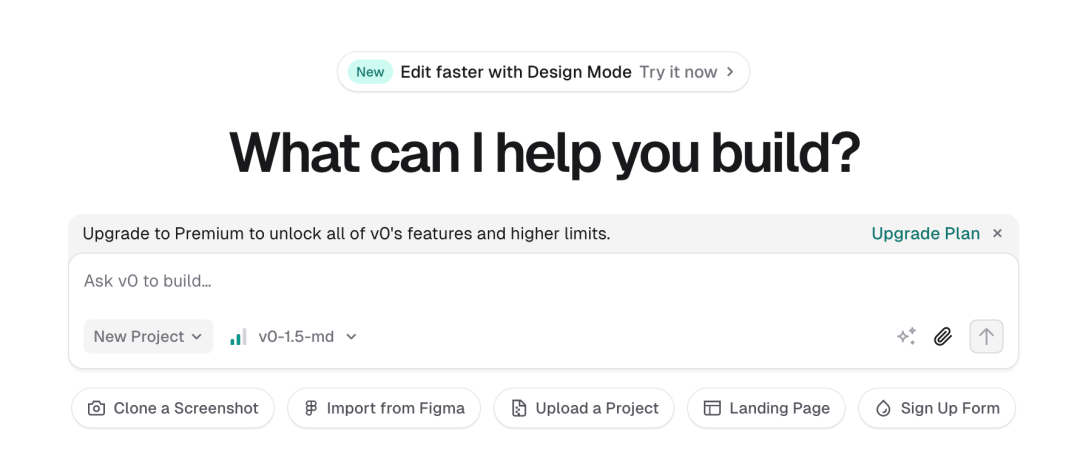Click the green signal bars model icon
This screenshot has height=470, width=1080.
(x=238, y=337)
